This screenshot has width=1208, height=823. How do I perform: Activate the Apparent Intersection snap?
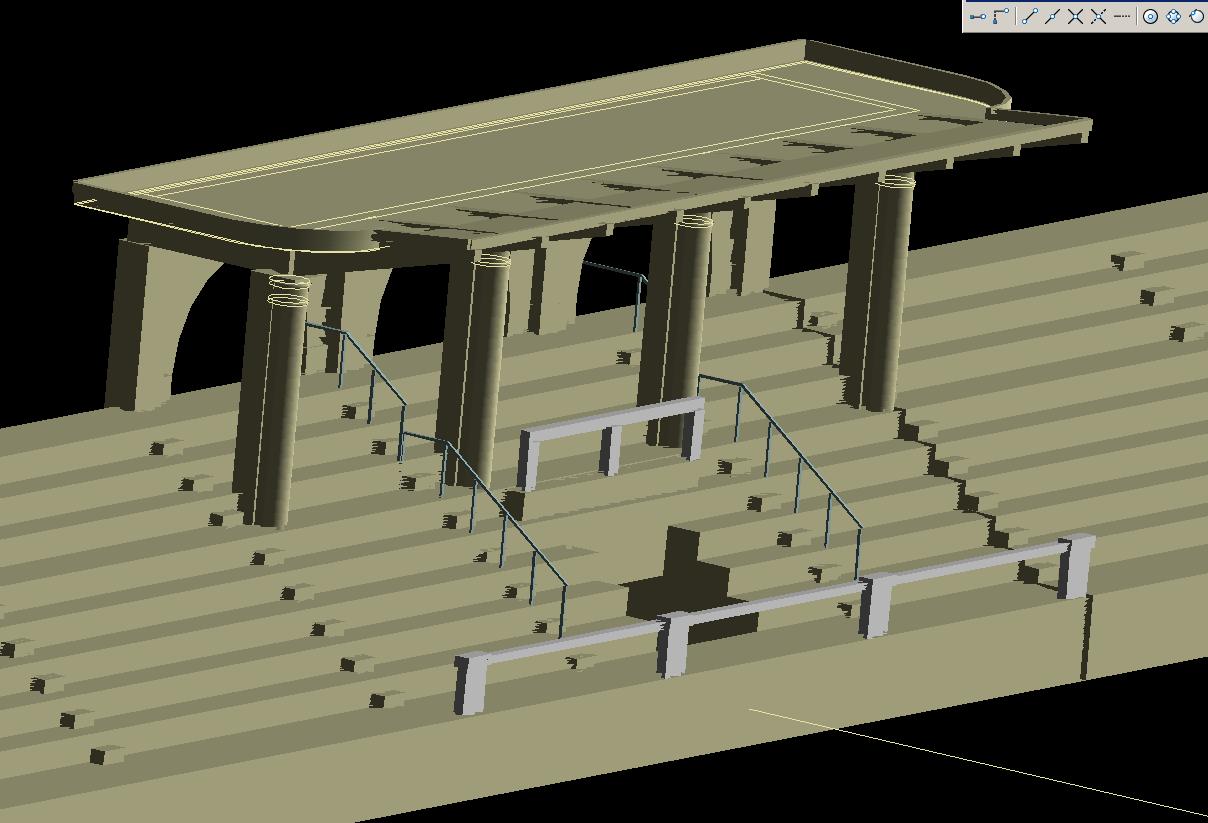[1098, 16]
